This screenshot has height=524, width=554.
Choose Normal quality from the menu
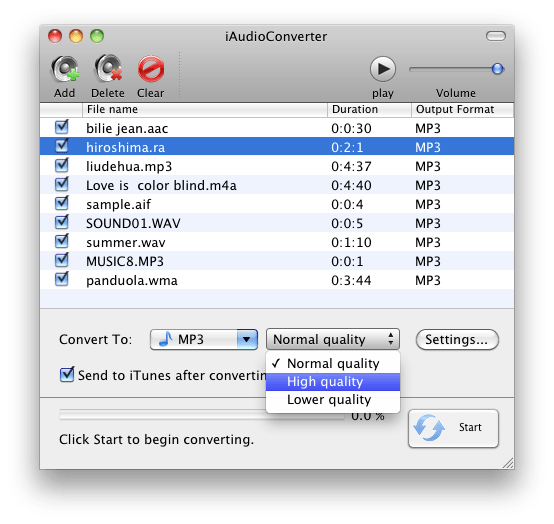click(x=333, y=363)
